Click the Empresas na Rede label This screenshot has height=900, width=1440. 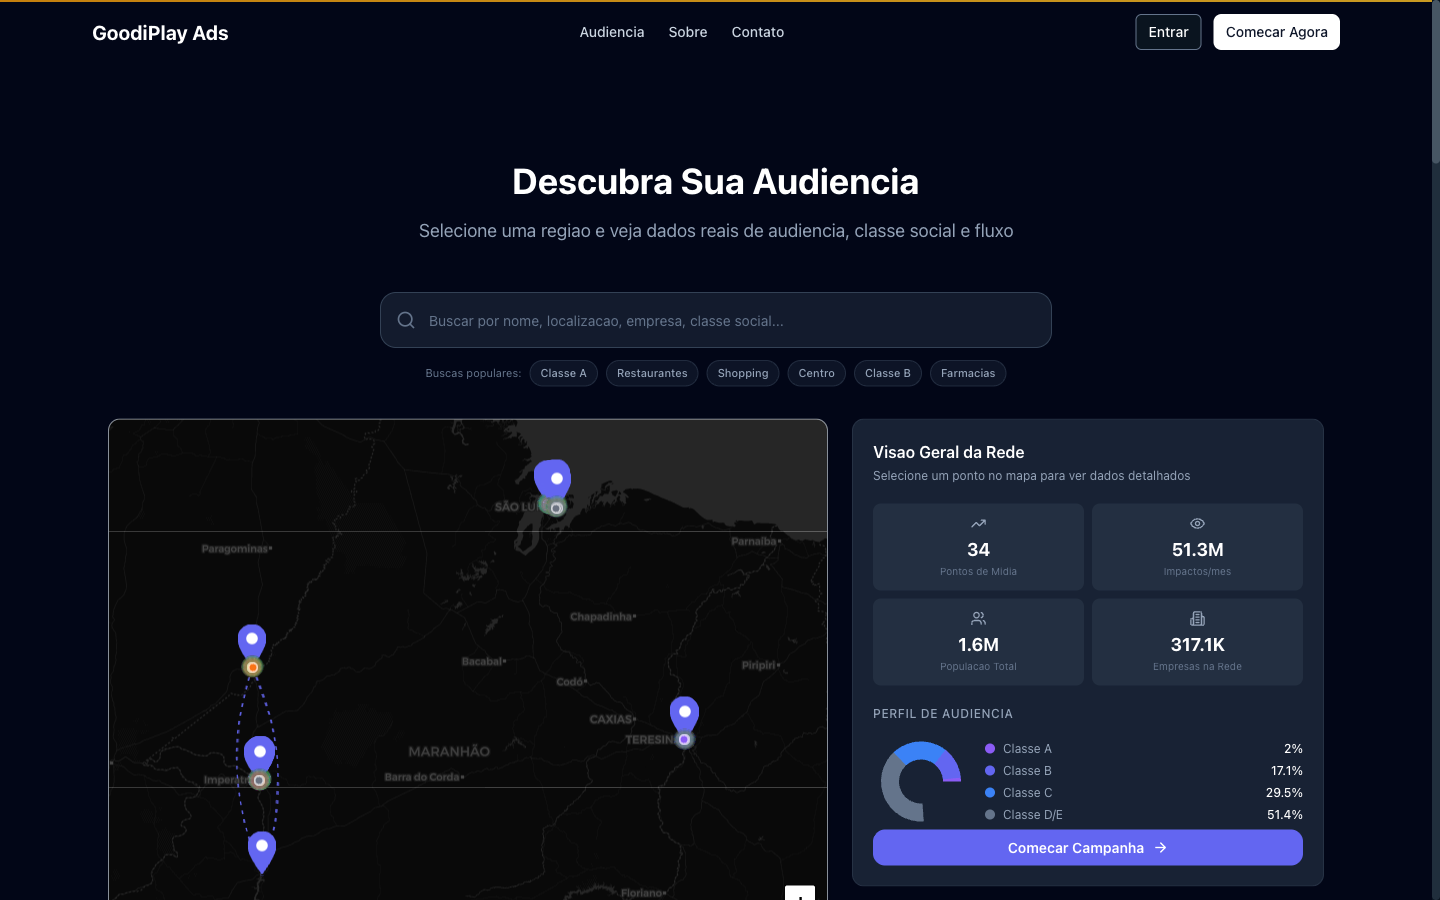pyautogui.click(x=1197, y=667)
